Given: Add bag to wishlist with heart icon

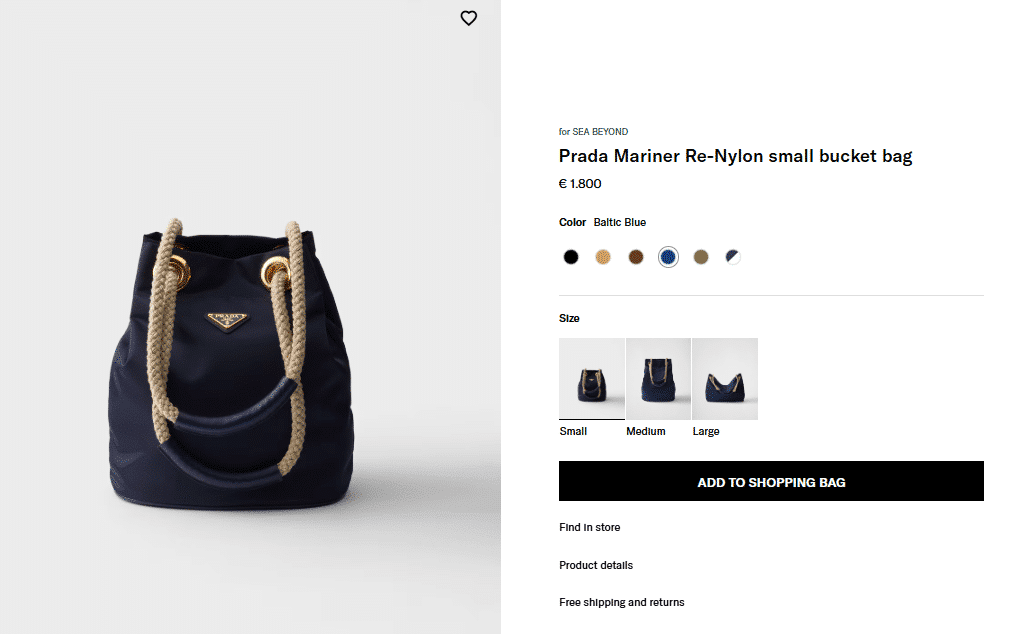Looking at the screenshot, I should 468,18.
